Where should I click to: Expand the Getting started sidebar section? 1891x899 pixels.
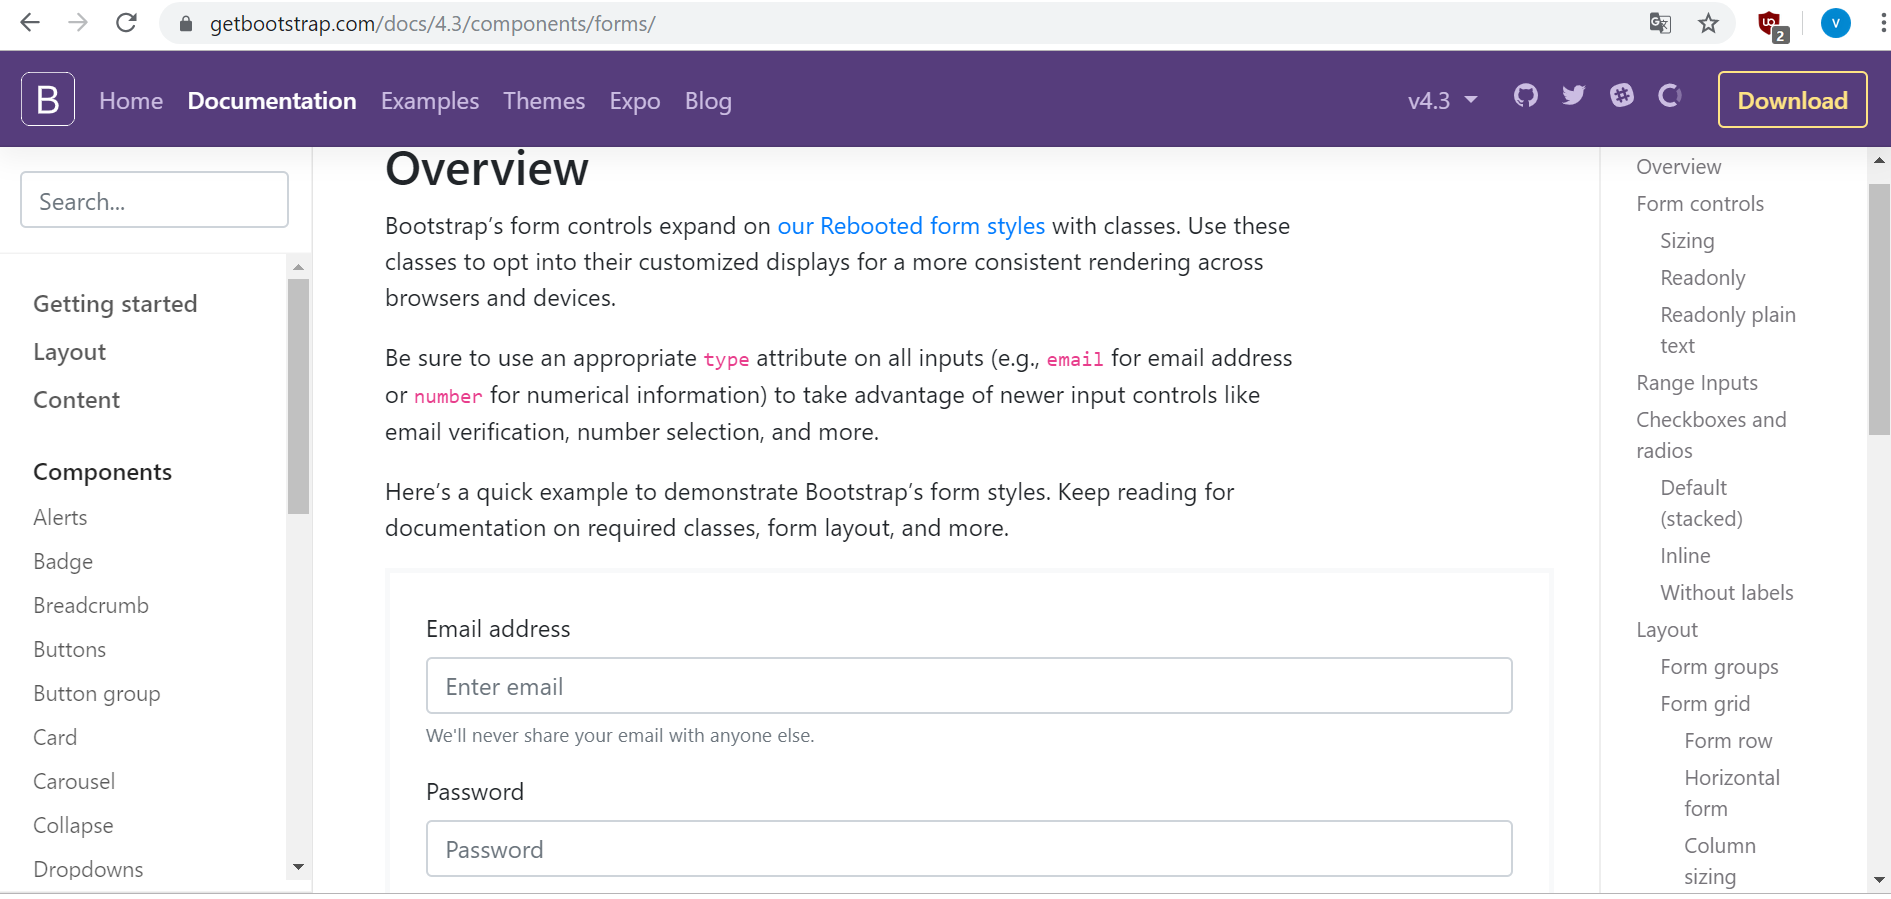pyautogui.click(x=115, y=304)
